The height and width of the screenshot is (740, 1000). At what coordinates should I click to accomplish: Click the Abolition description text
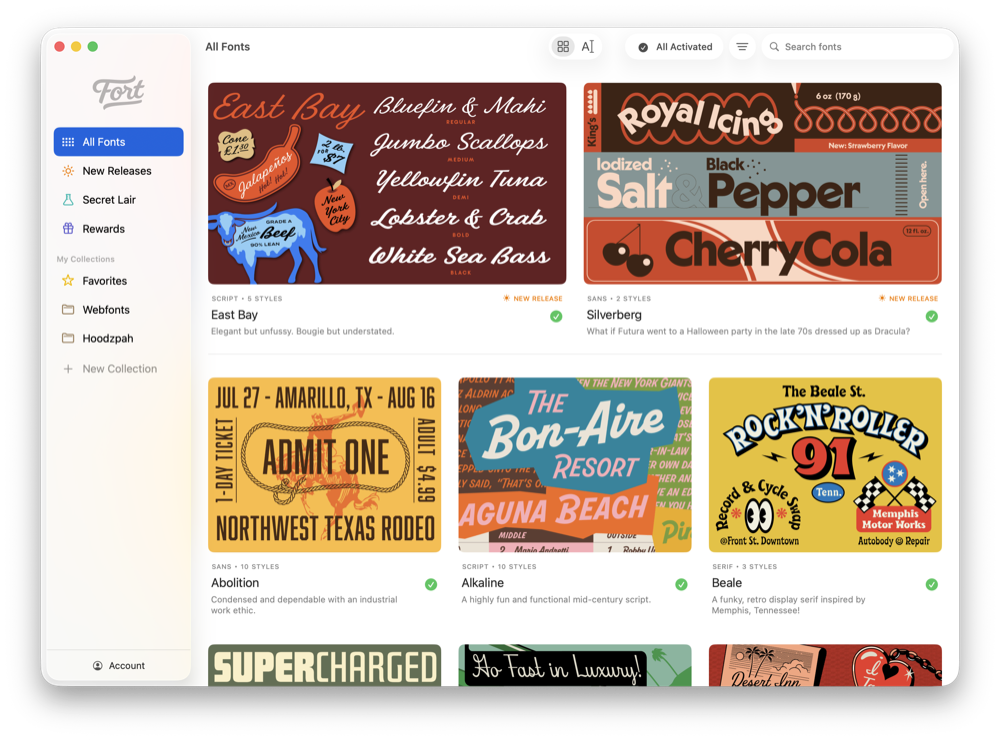(x=304, y=605)
